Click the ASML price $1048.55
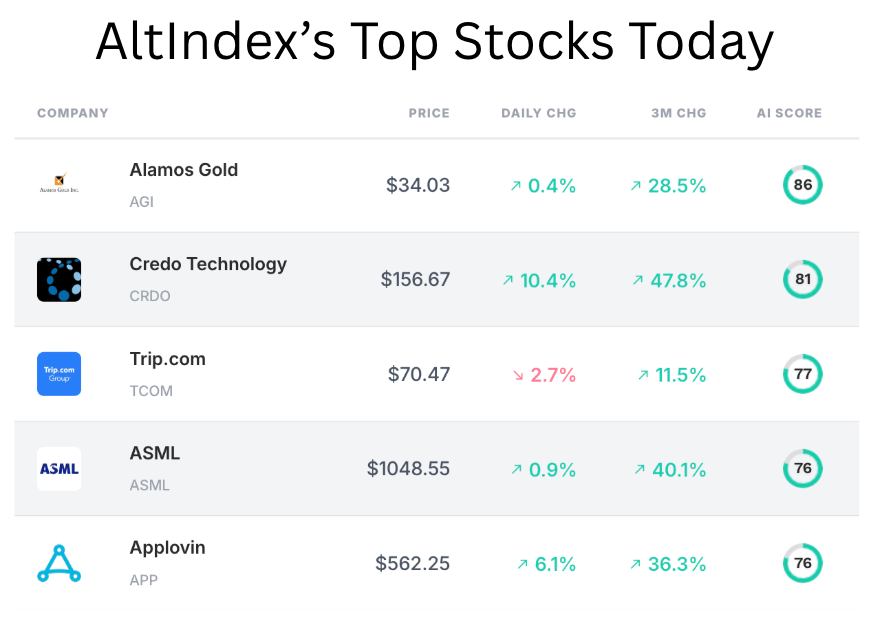This screenshot has height=620, width=872. point(408,469)
